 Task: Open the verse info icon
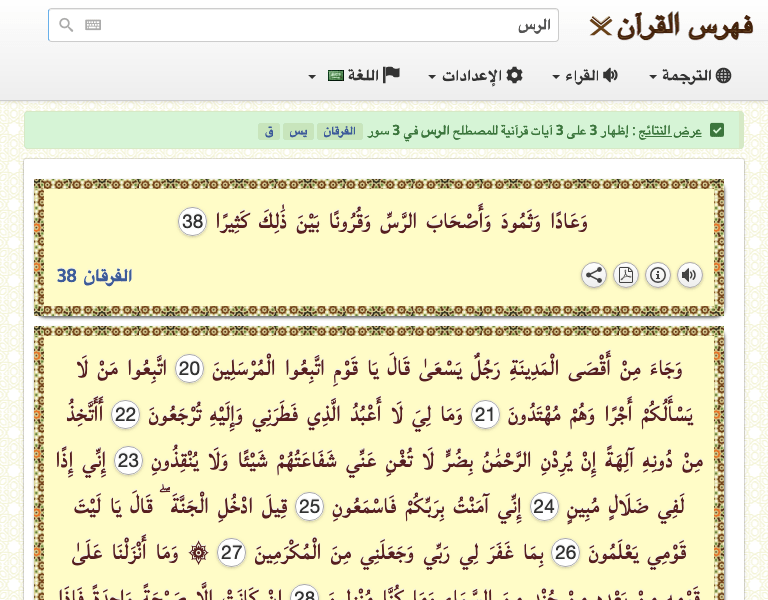pos(658,275)
